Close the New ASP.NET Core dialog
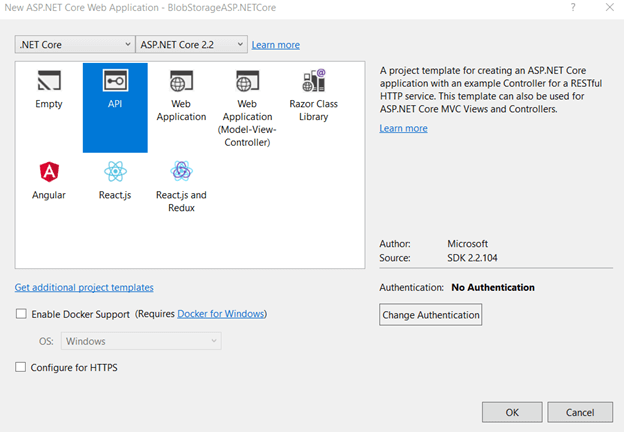 [609, 7]
